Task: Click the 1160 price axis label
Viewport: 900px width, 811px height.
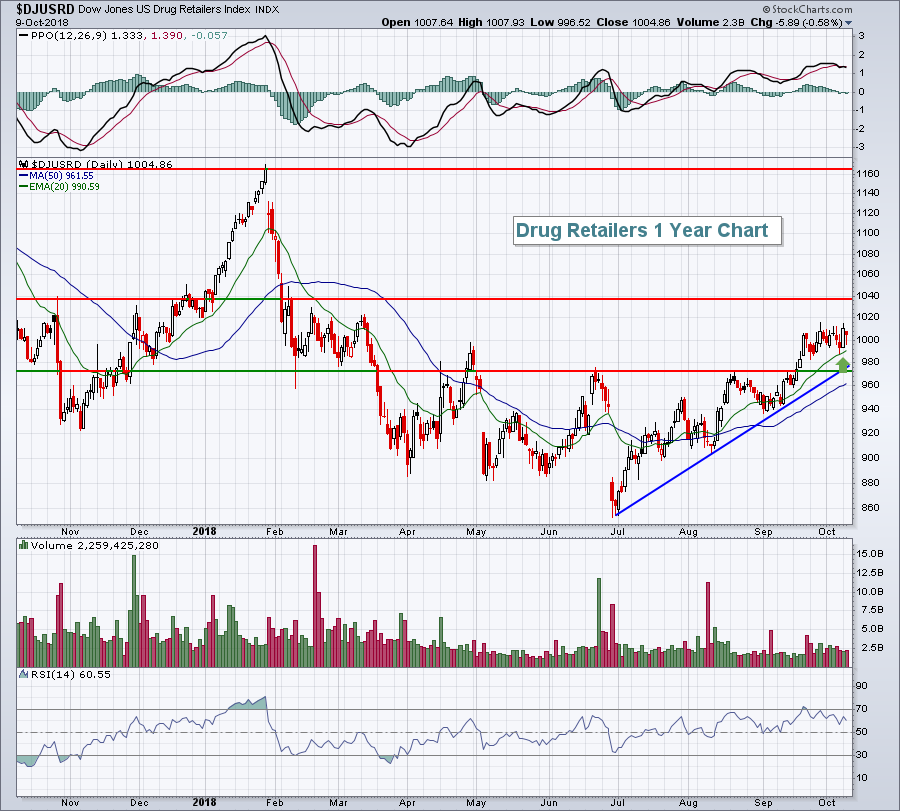Action: point(868,174)
